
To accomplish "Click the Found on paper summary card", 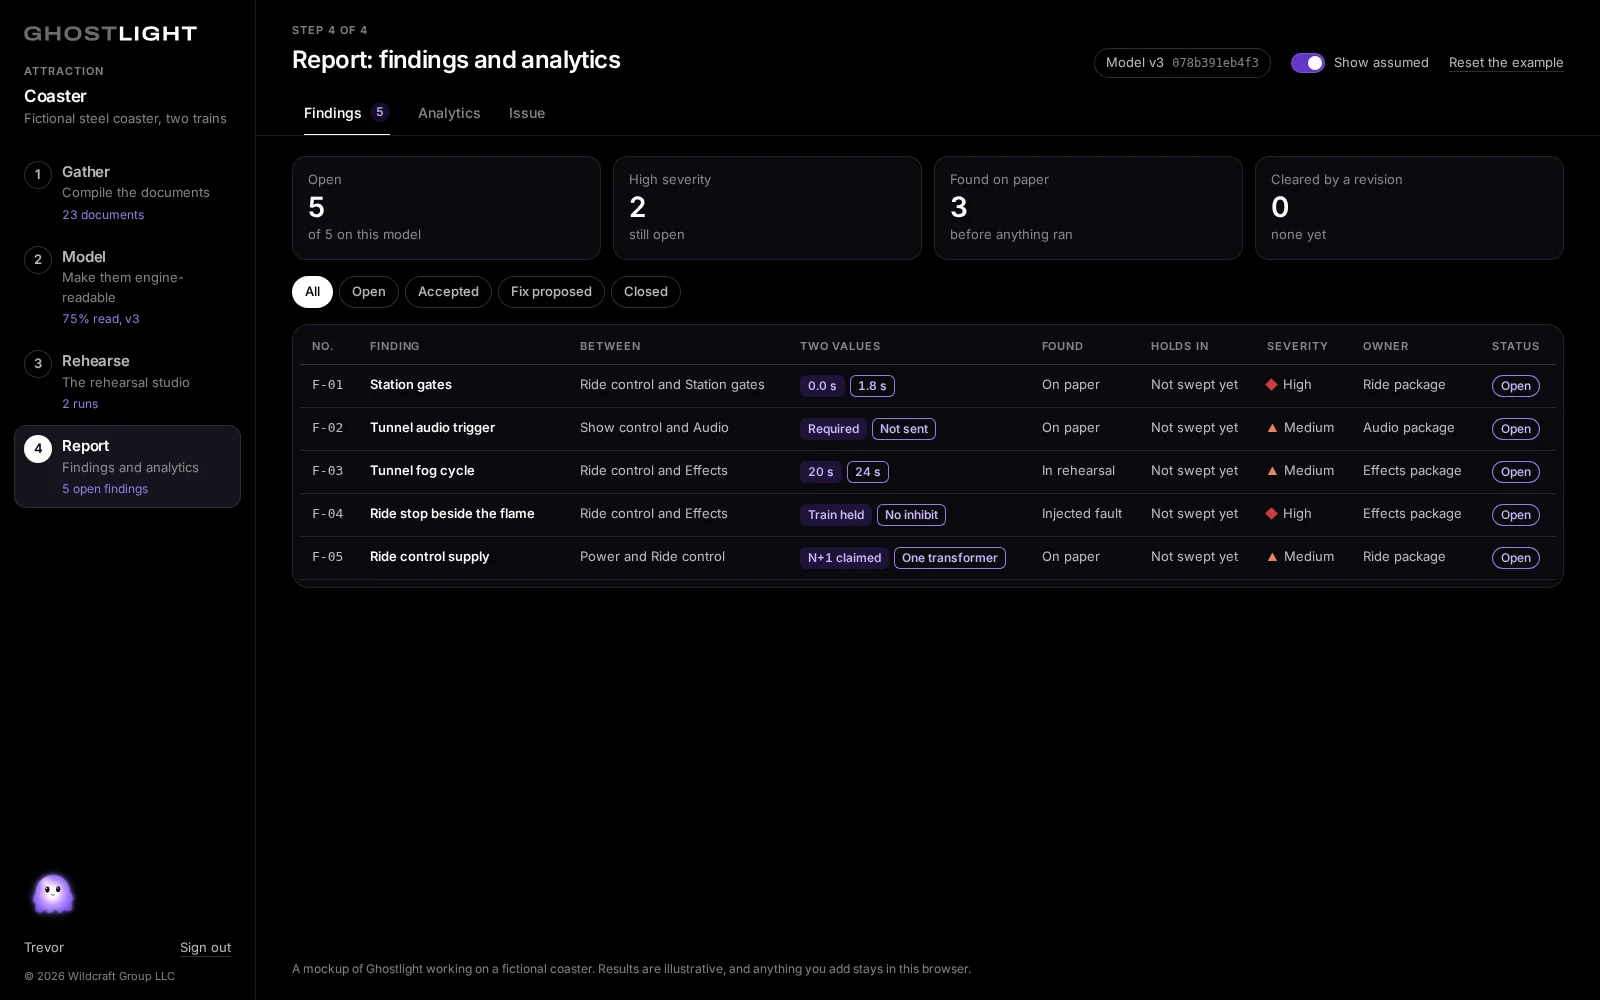I will point(1088,208).
